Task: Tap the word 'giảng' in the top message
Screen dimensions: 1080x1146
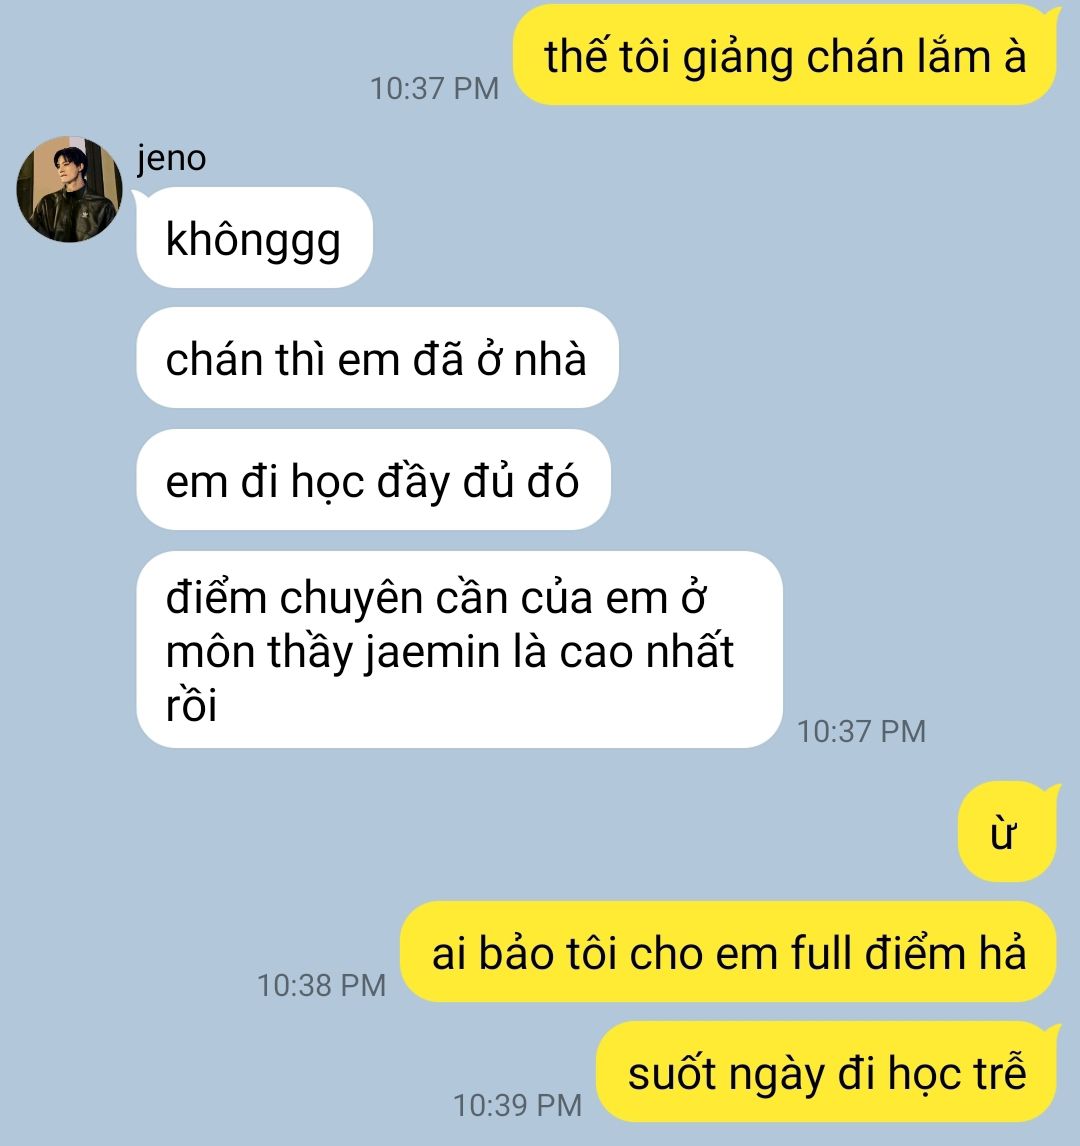Action: click(x=738, y=57)
